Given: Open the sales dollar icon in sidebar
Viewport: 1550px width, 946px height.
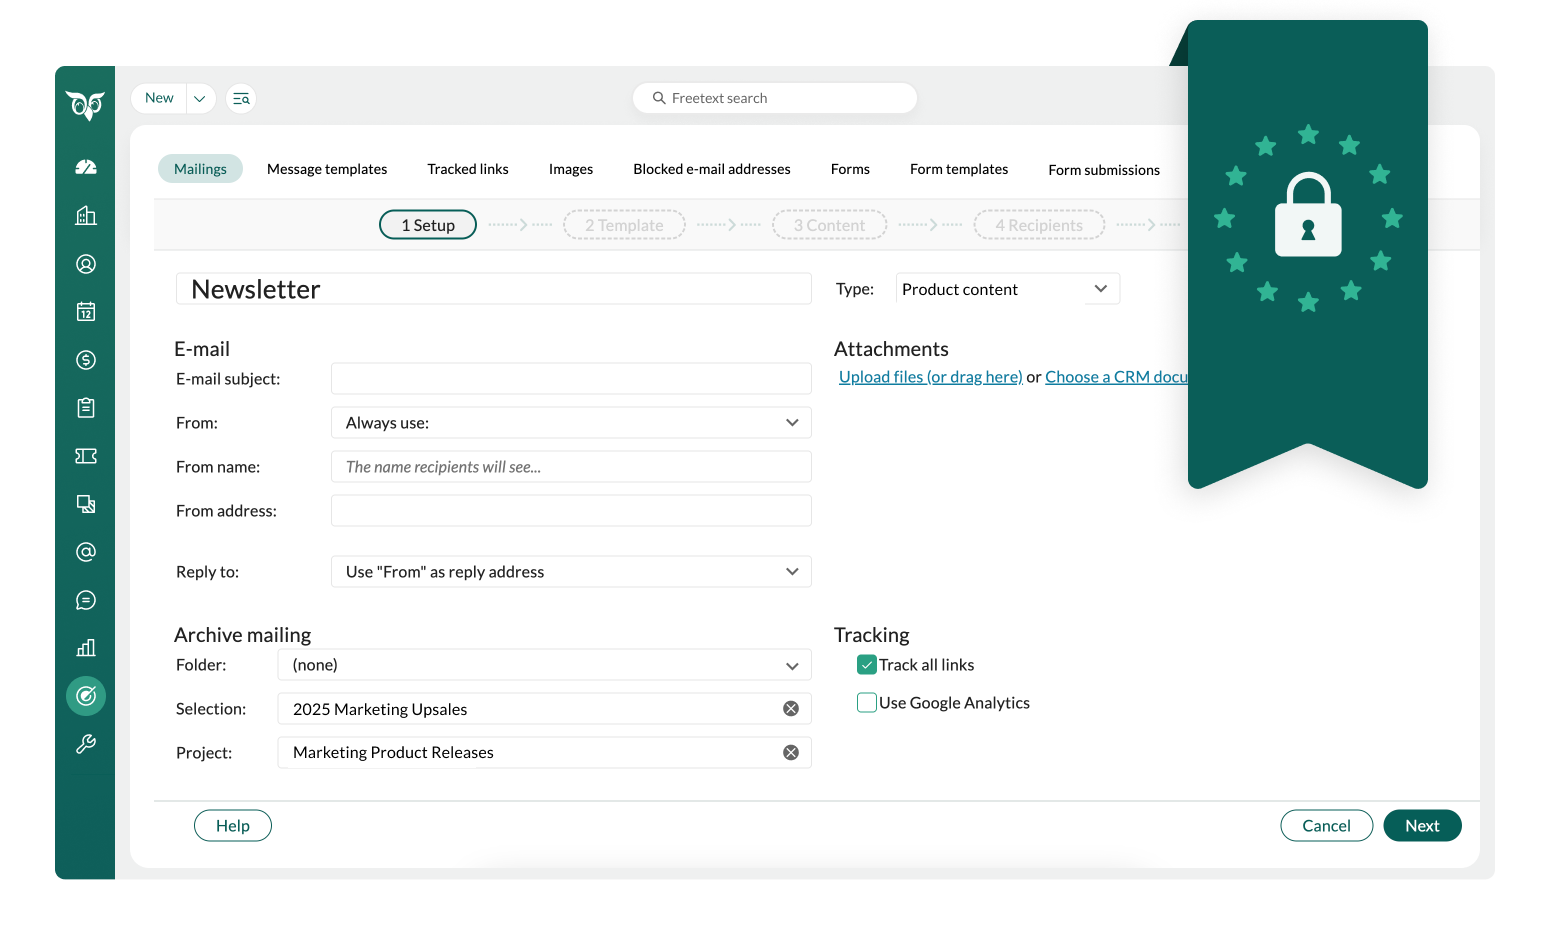Looking at the screenshot, I should [86, 360].
